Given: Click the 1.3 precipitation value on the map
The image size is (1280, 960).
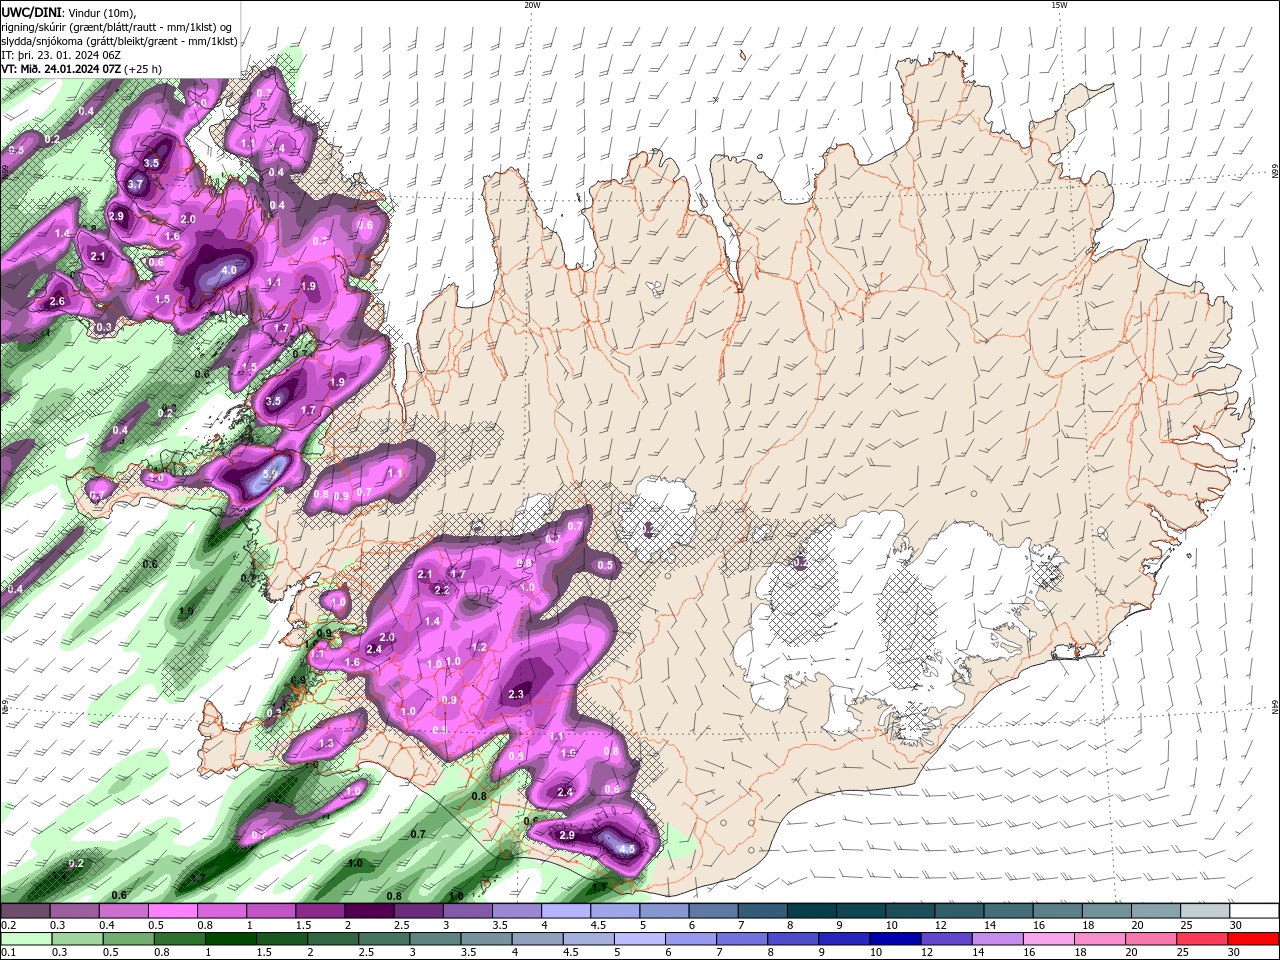Looking at the screenshot, I should pos(326,744).
